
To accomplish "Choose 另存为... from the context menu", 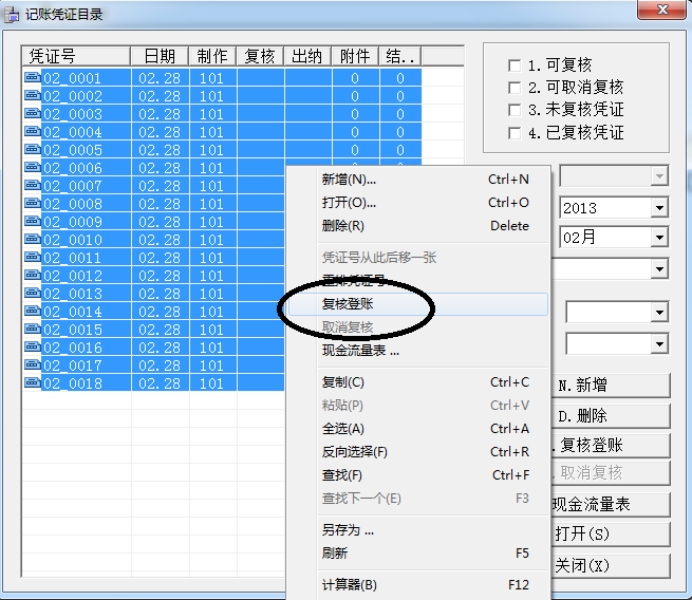I will 418,530.
